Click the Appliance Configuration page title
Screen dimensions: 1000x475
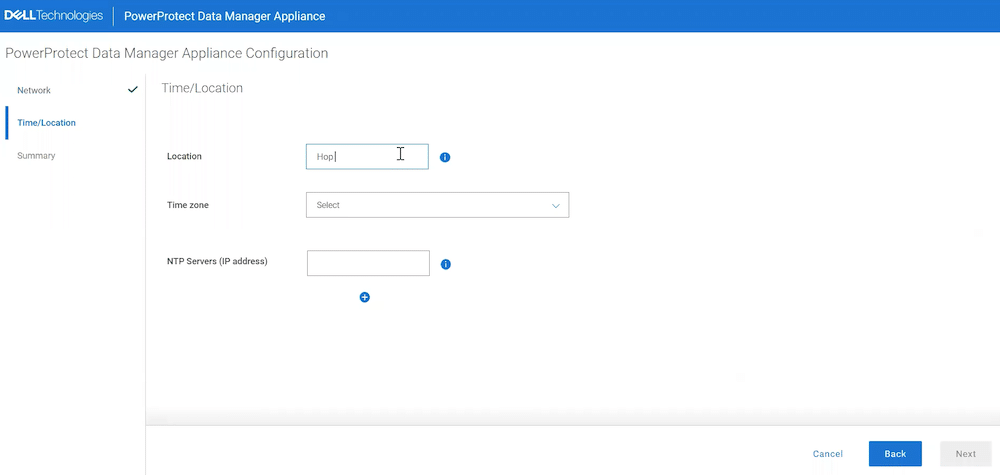point(166,53)
